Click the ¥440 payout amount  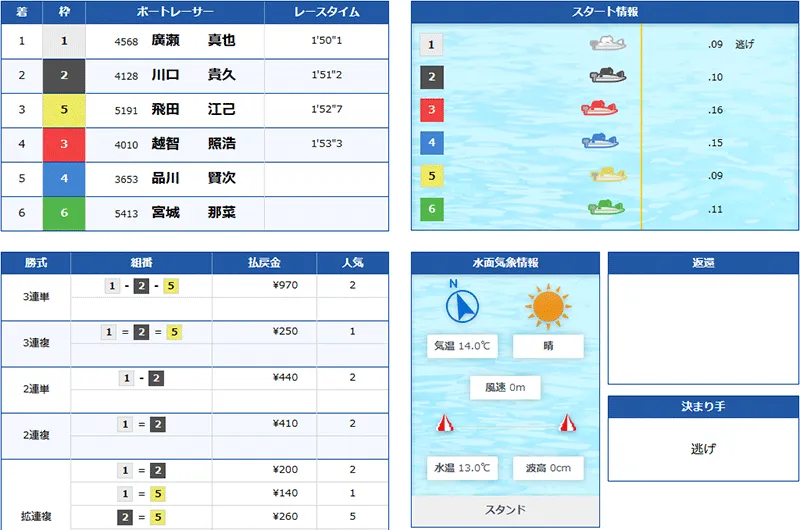coord(285,377)
